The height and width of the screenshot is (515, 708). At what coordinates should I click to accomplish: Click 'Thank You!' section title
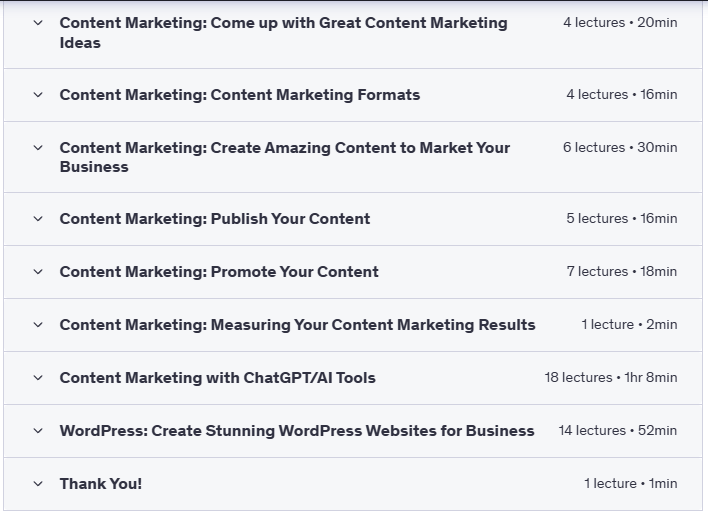tap(101, 484)
